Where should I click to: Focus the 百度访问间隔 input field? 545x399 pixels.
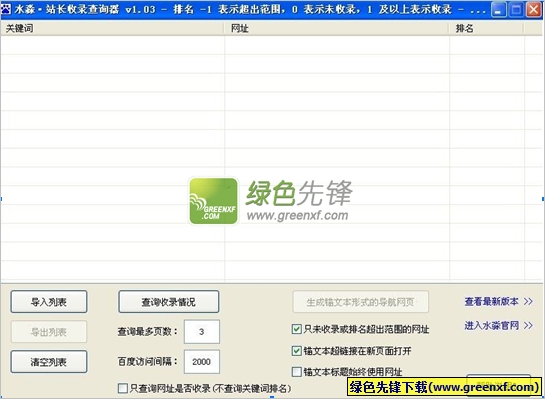[x=202, y=362]
